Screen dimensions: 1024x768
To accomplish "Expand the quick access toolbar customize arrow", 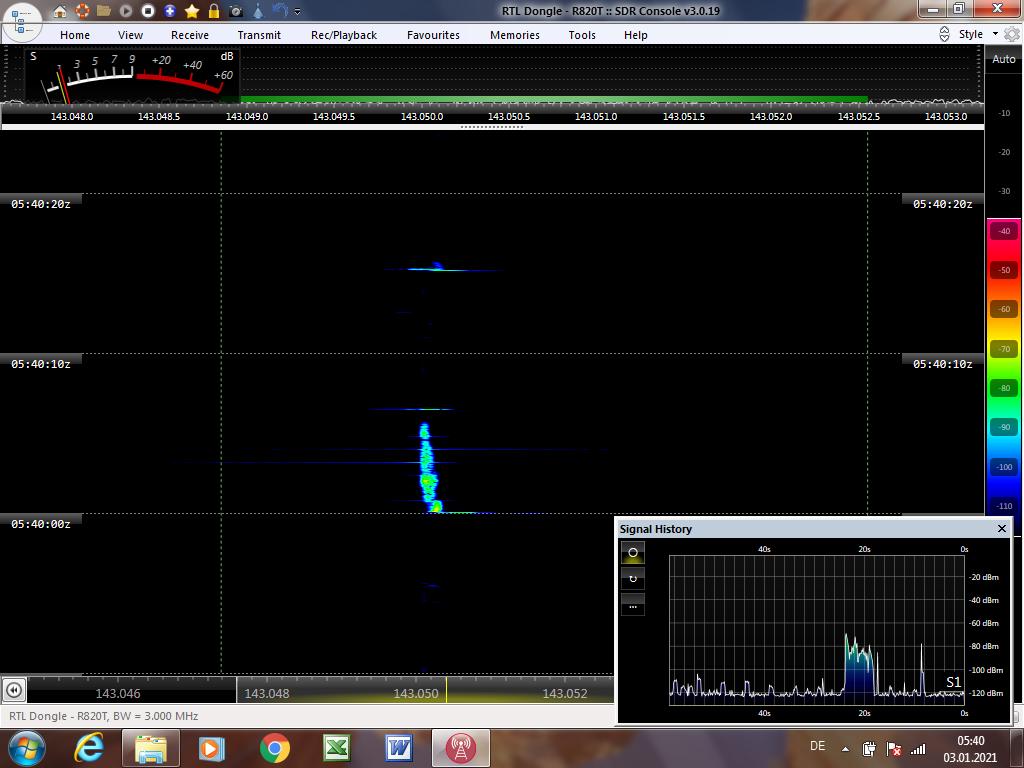I will click(298, 11).
